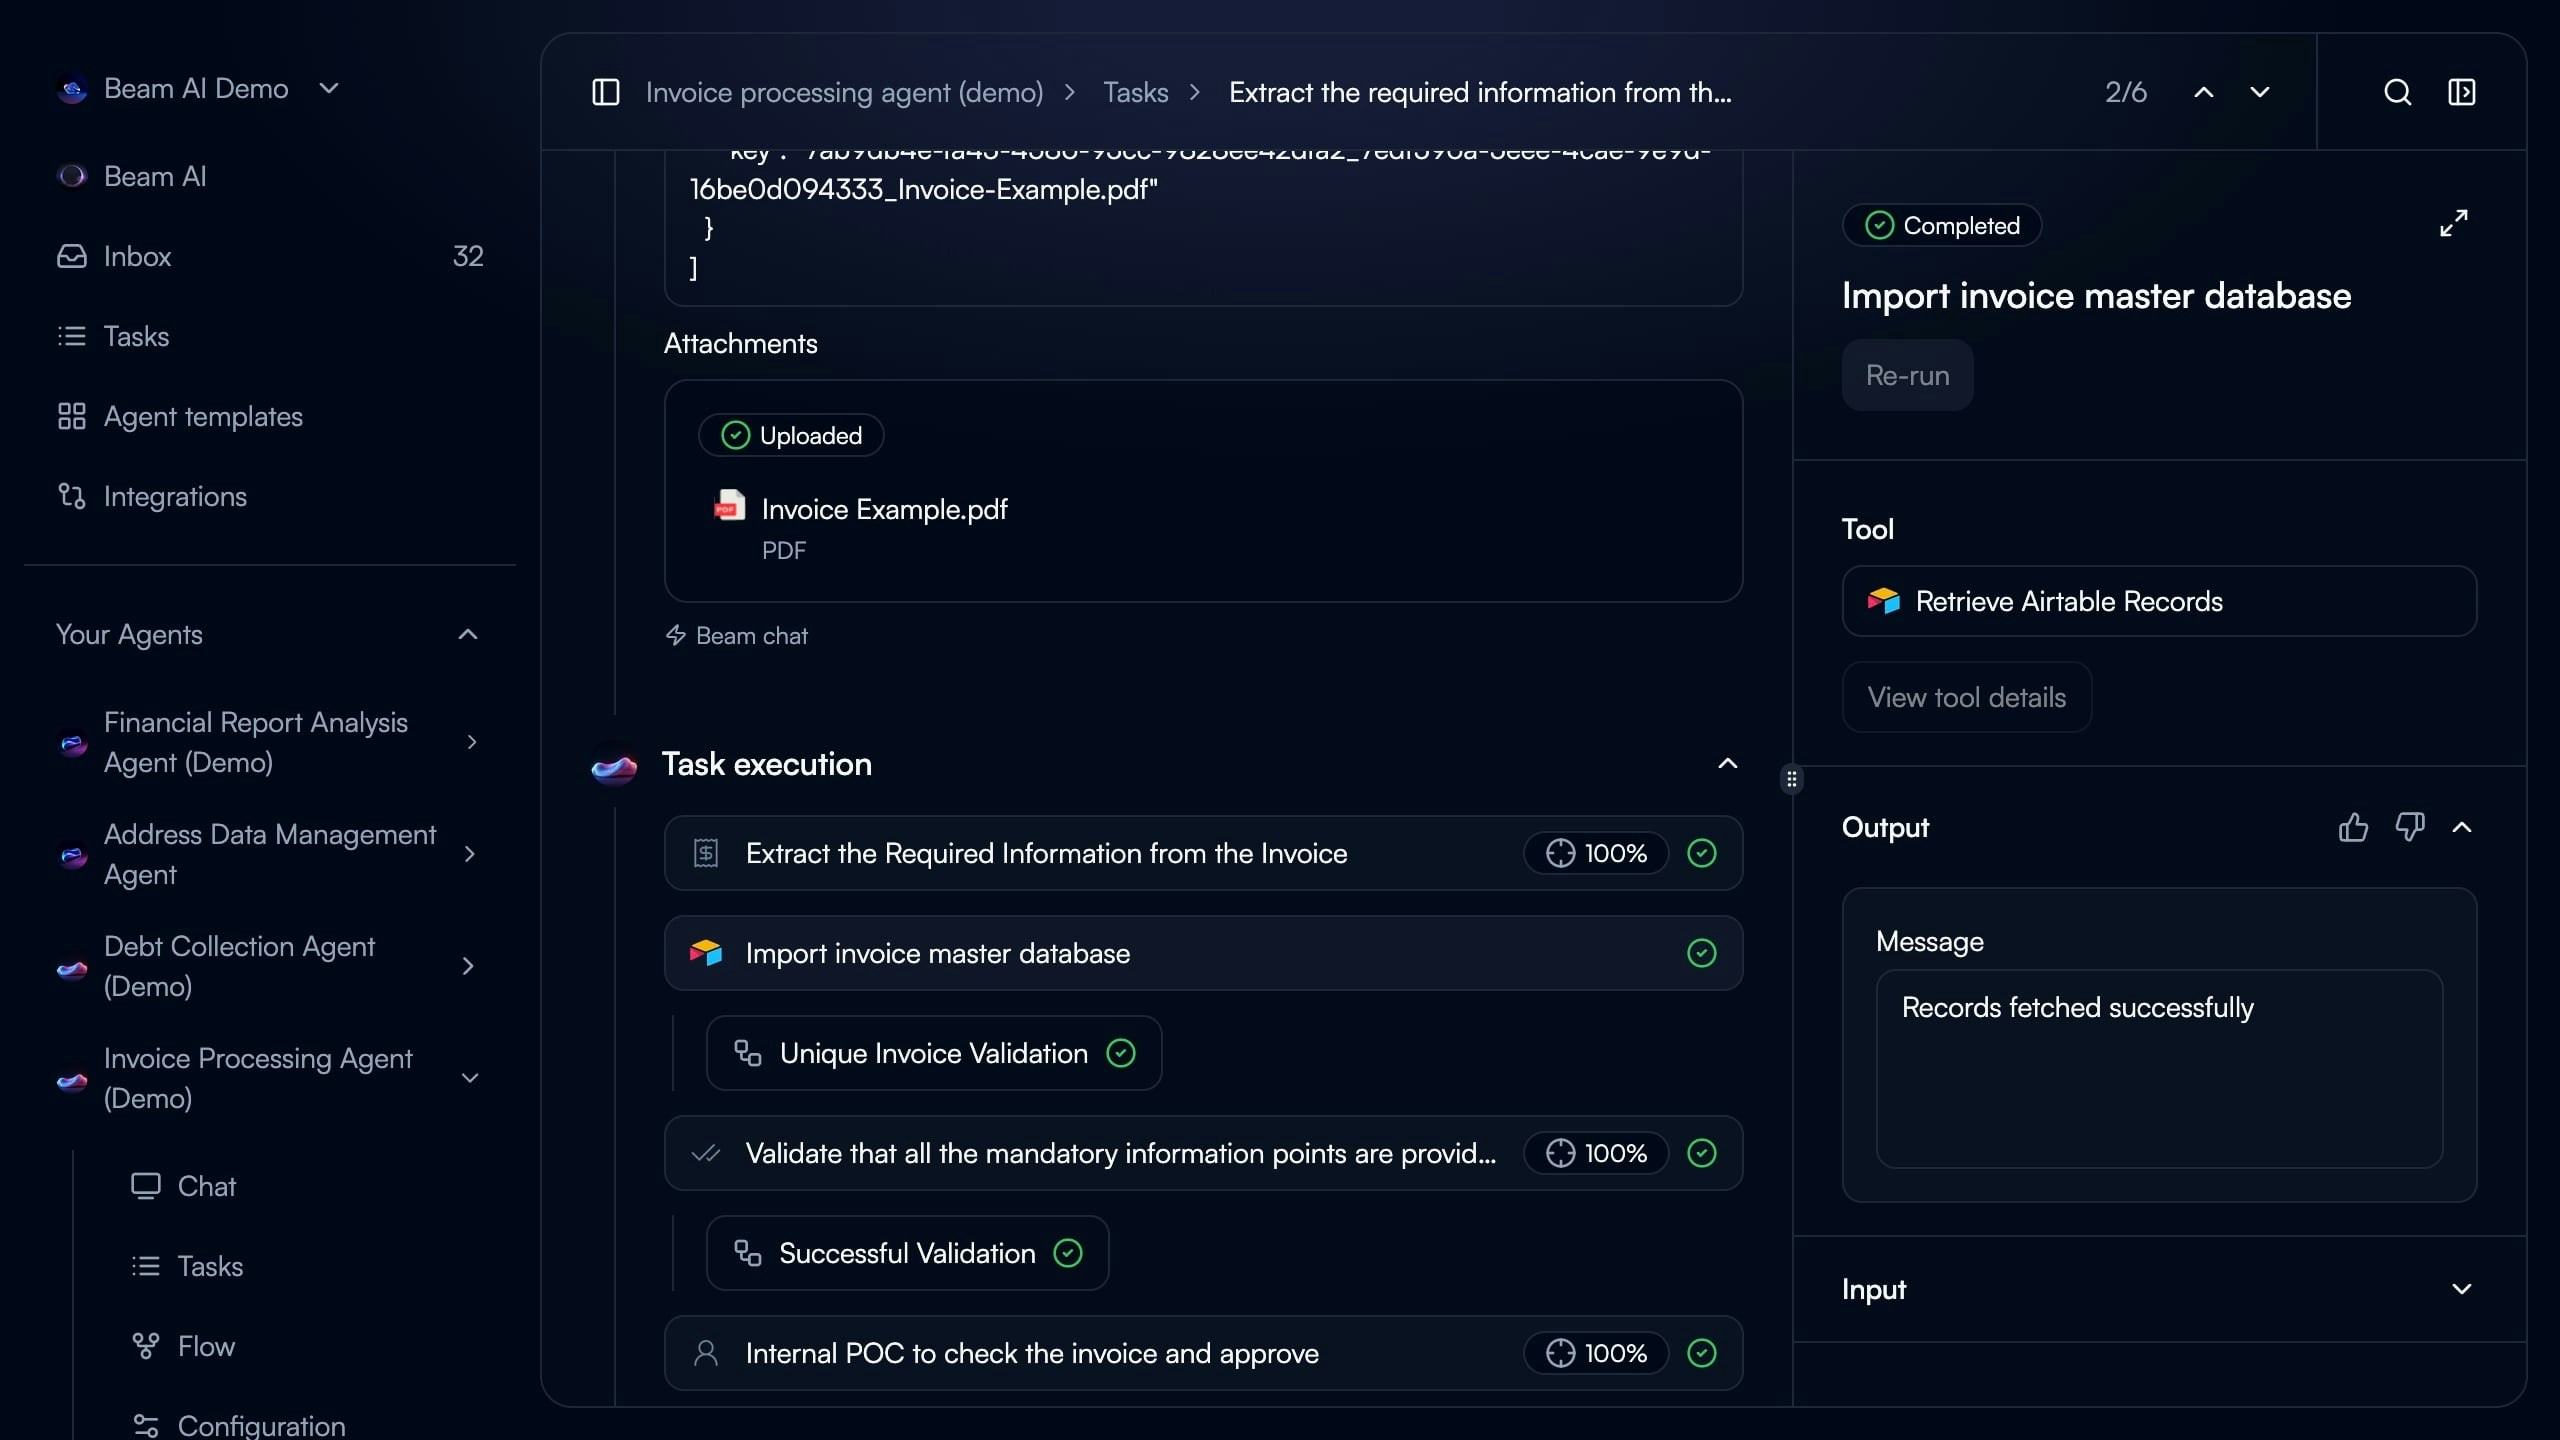
Task: Collapse the Your Agents list
Action: point(467,635)
